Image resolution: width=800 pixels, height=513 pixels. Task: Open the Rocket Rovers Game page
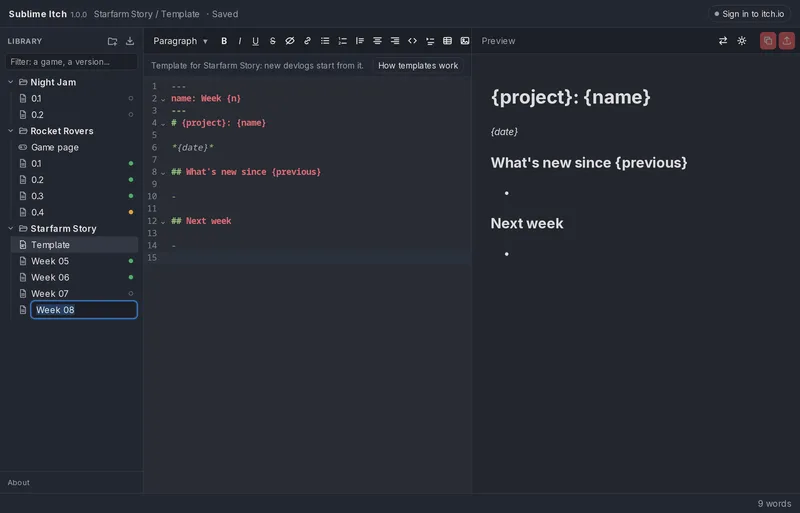tap(74, 147)
